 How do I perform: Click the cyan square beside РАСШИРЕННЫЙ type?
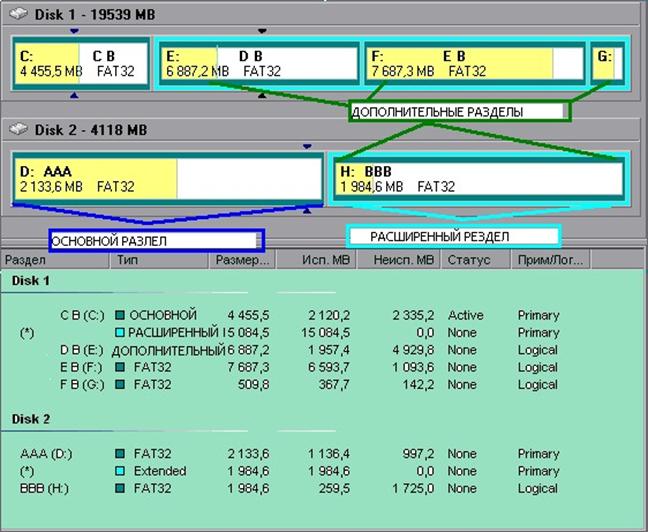pyautogui.click(x=120, y=332)
